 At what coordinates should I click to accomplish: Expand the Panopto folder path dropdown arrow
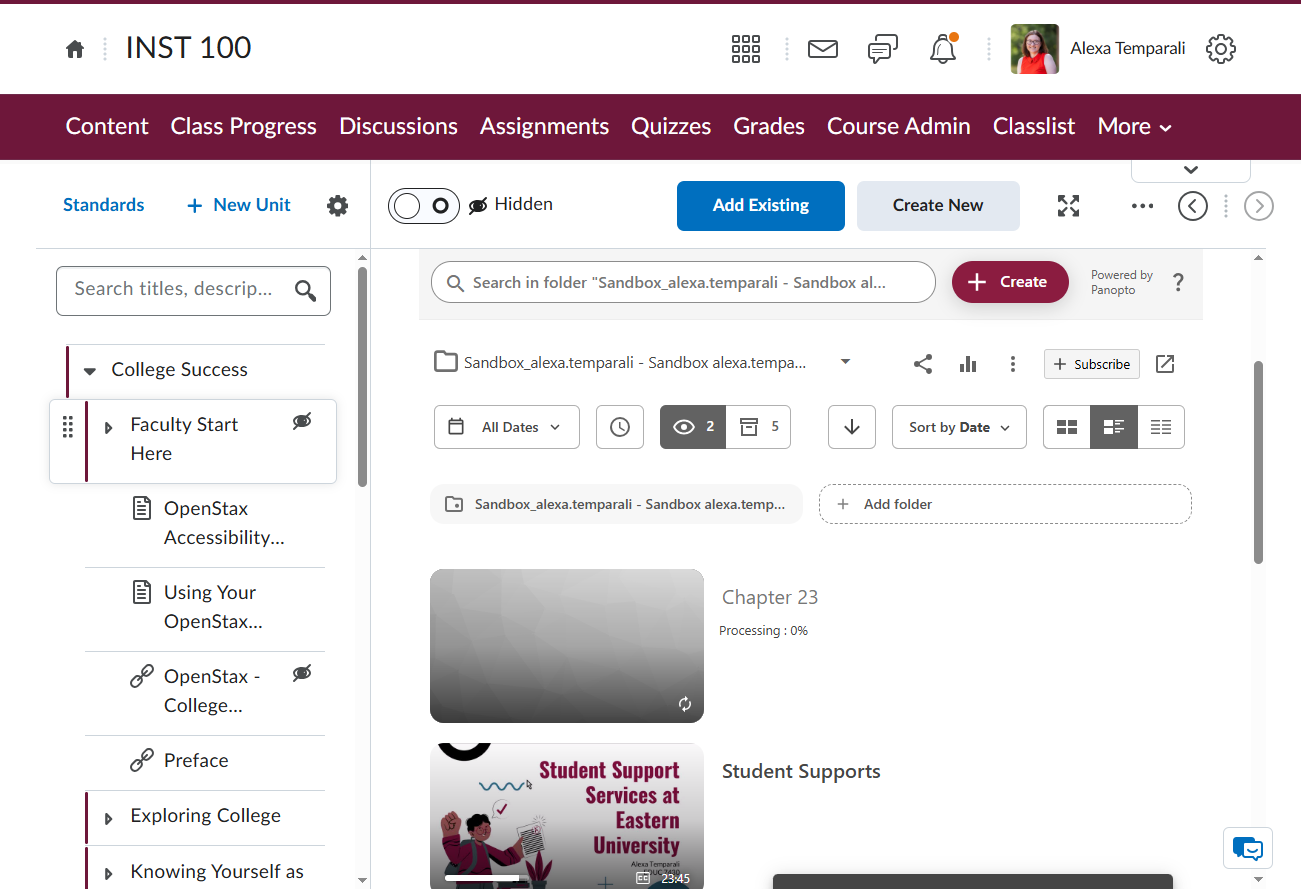click(x=846, y=362)
